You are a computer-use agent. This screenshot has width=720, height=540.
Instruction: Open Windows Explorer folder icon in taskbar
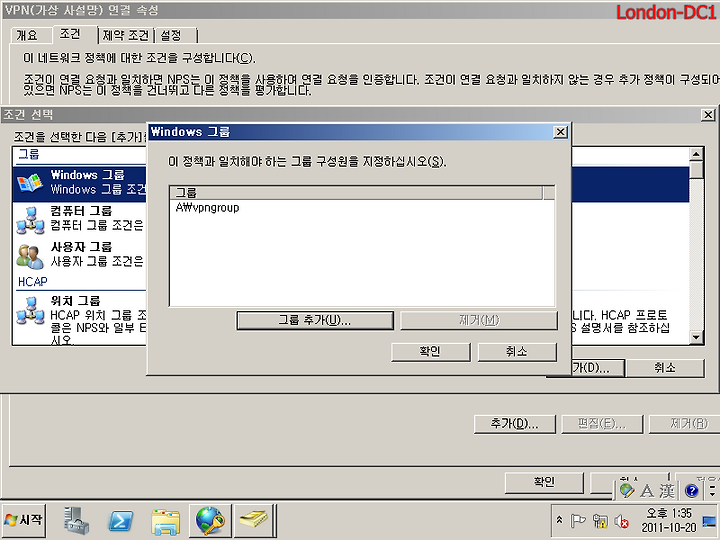point(165,521)
